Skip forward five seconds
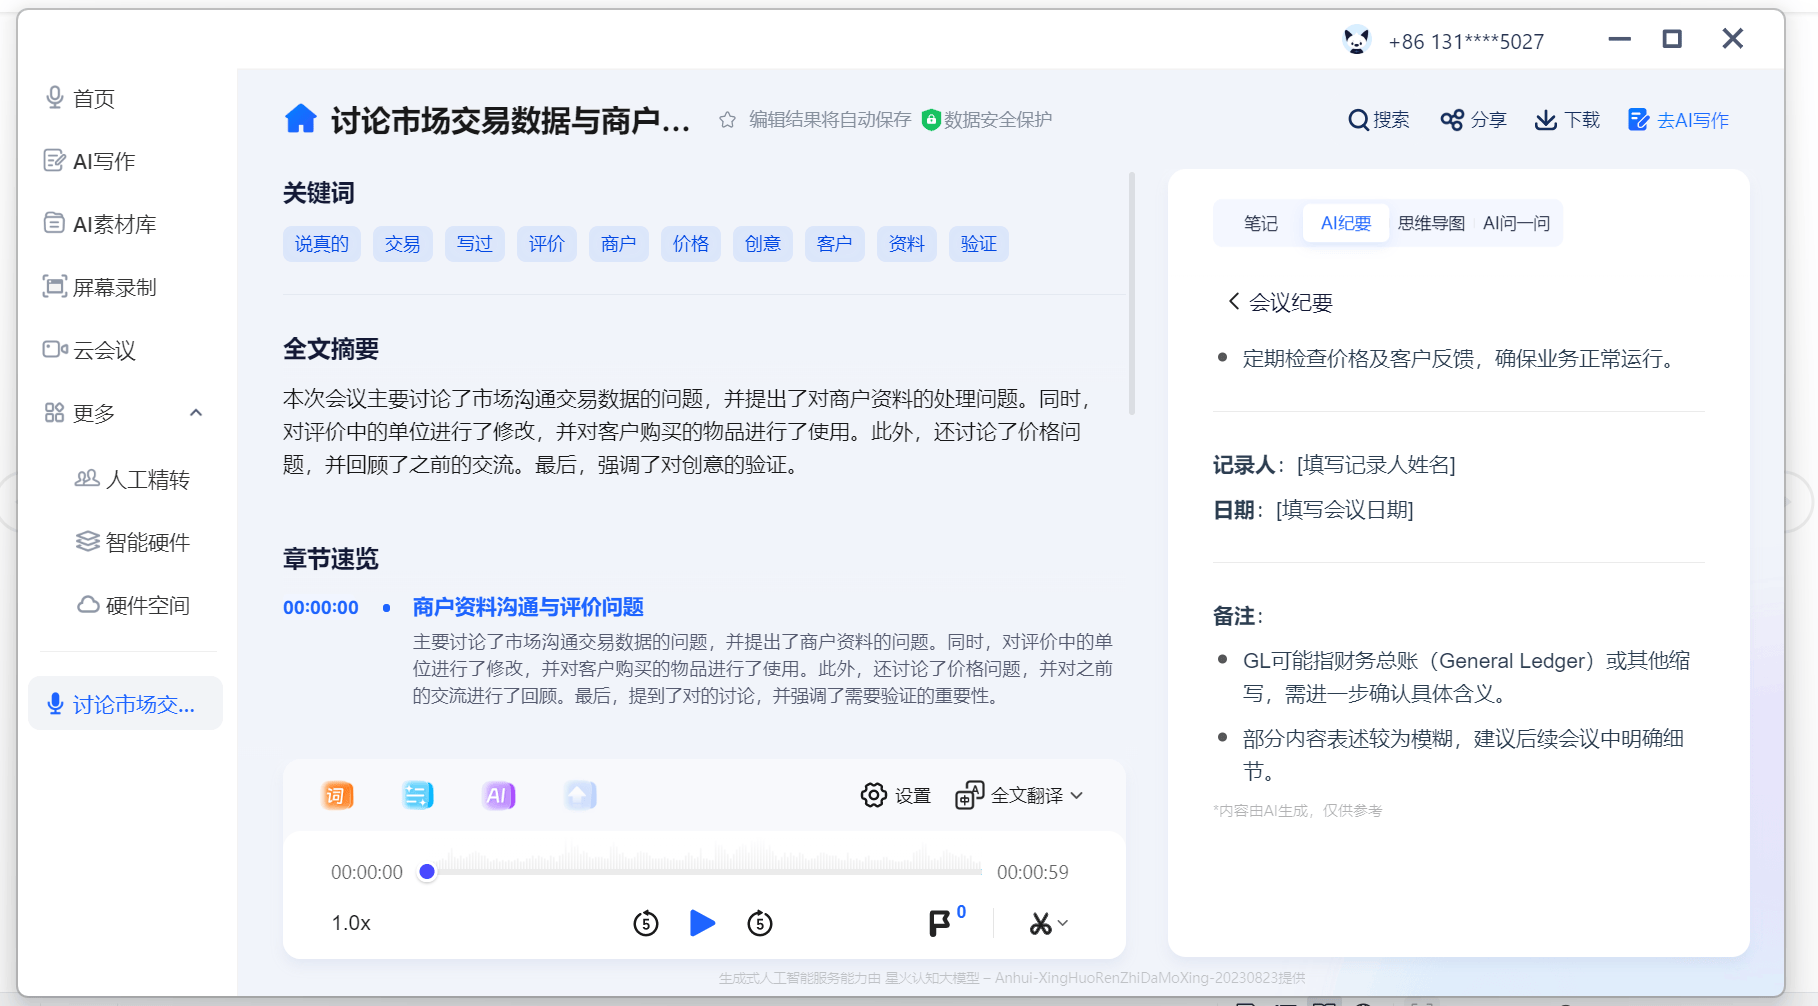The height and width of the screenshot is (1006, 1818). 760,923
